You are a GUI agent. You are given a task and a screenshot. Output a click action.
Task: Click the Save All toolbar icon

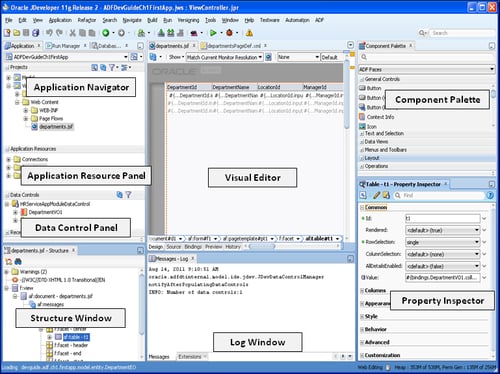click(35, 33)
